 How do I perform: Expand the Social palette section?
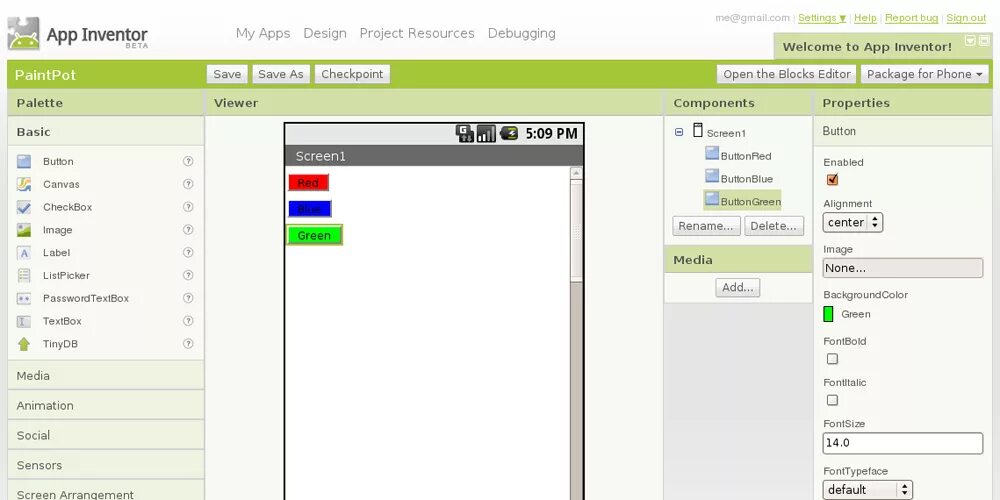(x=106, y=436)
